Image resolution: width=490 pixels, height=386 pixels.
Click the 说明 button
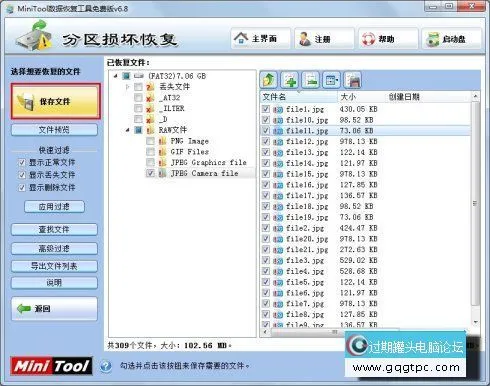coord(54,283)
